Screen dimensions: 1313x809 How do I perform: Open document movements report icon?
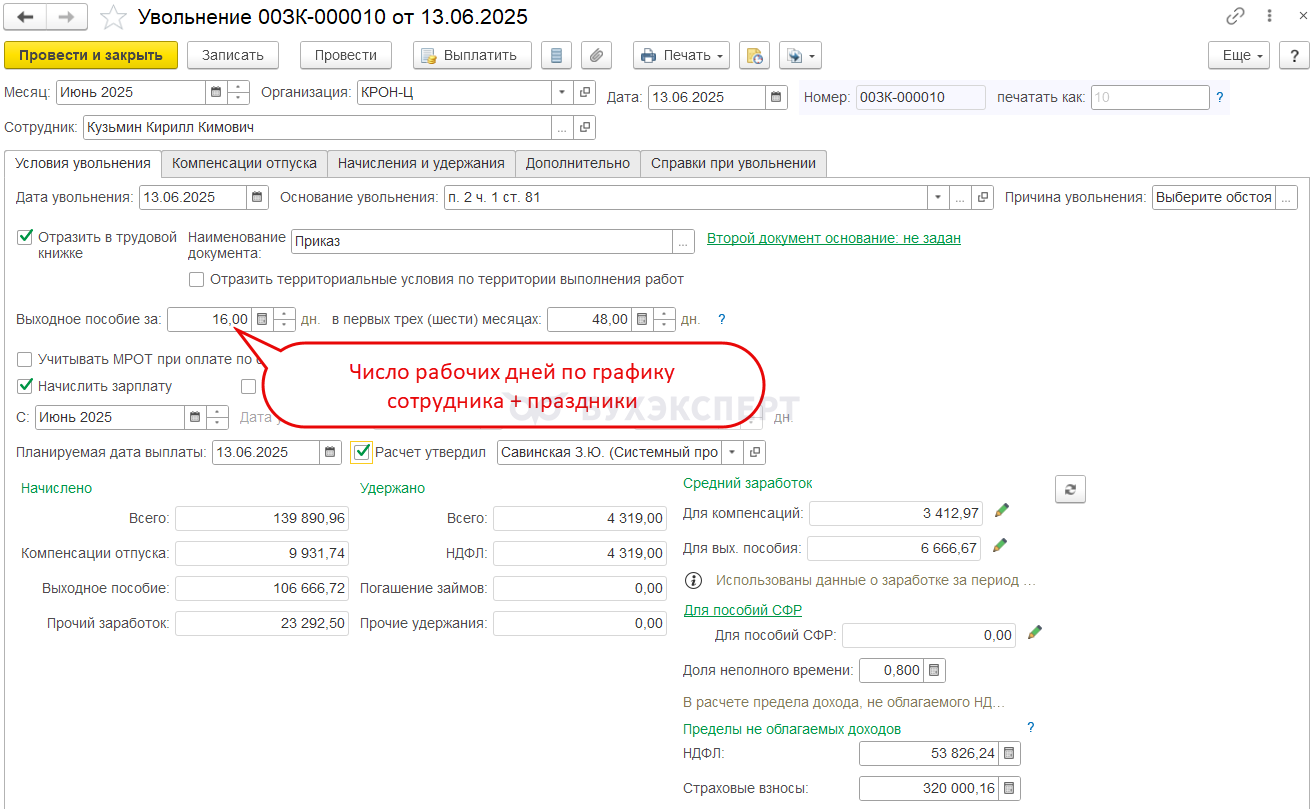click(x=557, y=55)
